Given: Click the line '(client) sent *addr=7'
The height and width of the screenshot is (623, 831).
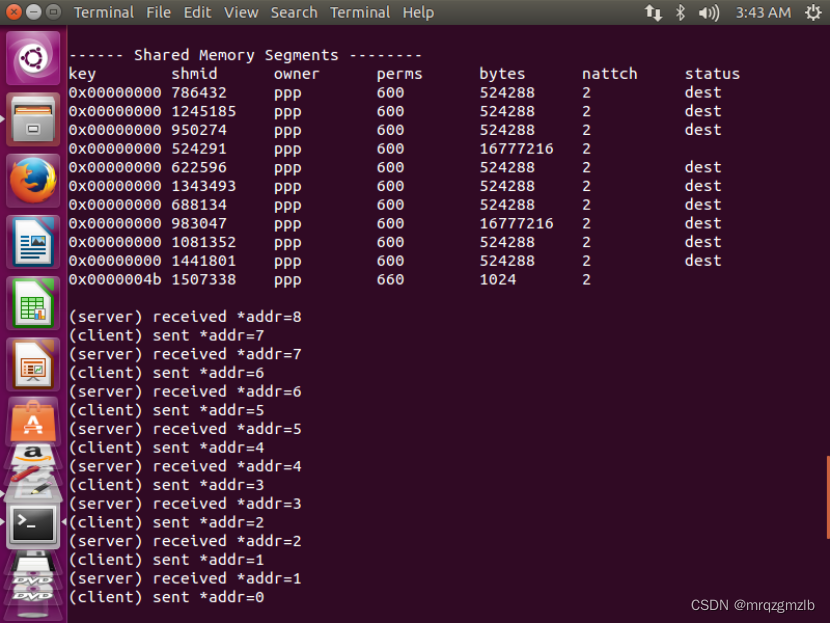Looking at the screenshot, I should [x=166, y=335].
